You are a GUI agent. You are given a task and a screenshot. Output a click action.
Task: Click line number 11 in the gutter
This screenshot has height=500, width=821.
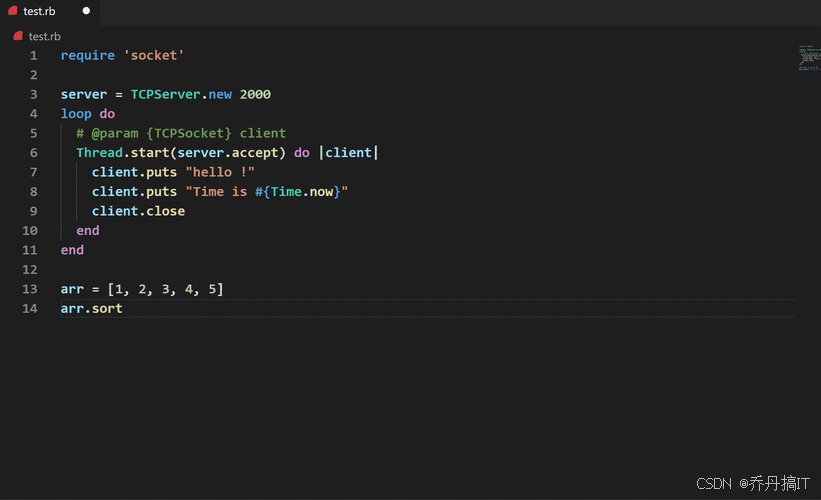click(30, 250)
